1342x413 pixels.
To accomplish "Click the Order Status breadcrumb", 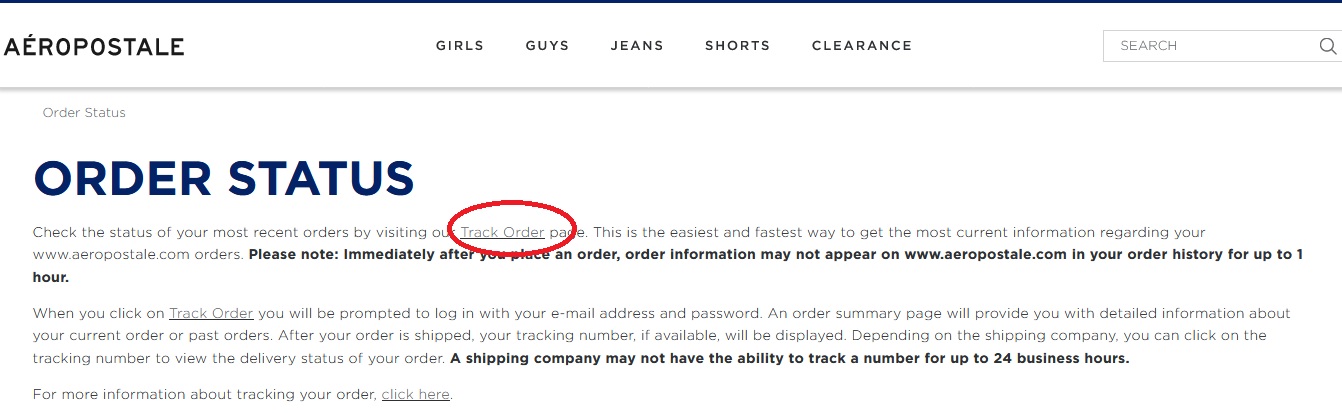I will (84, 113).
